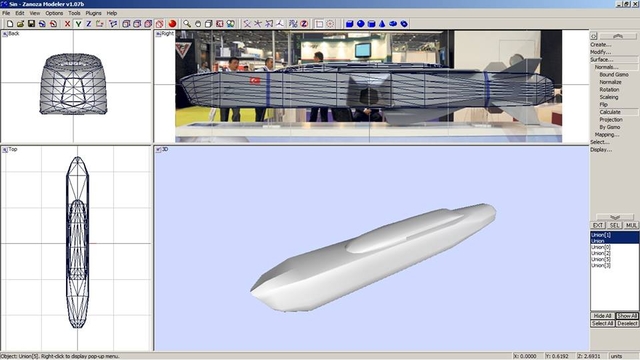Toggle the SEL mode button
Screen dimensions: 640x360
point(614,225)
